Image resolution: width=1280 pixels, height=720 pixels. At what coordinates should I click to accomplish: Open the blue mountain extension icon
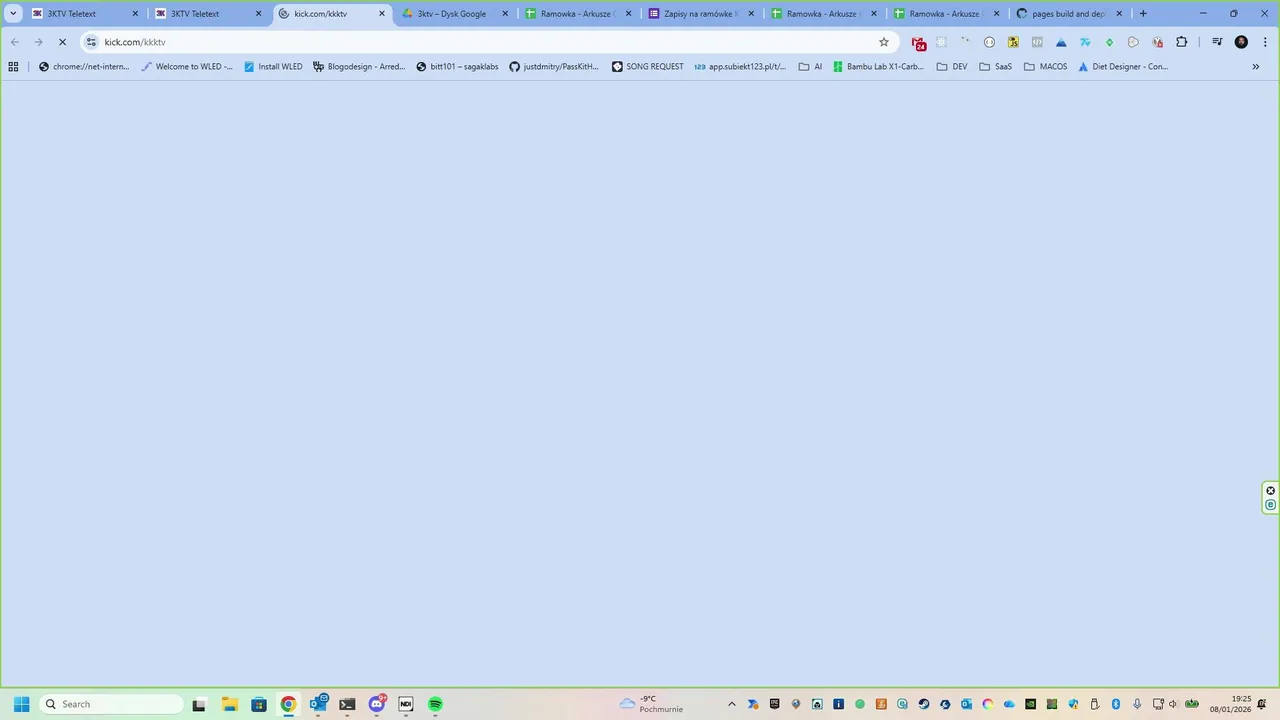pos(1061,42)
